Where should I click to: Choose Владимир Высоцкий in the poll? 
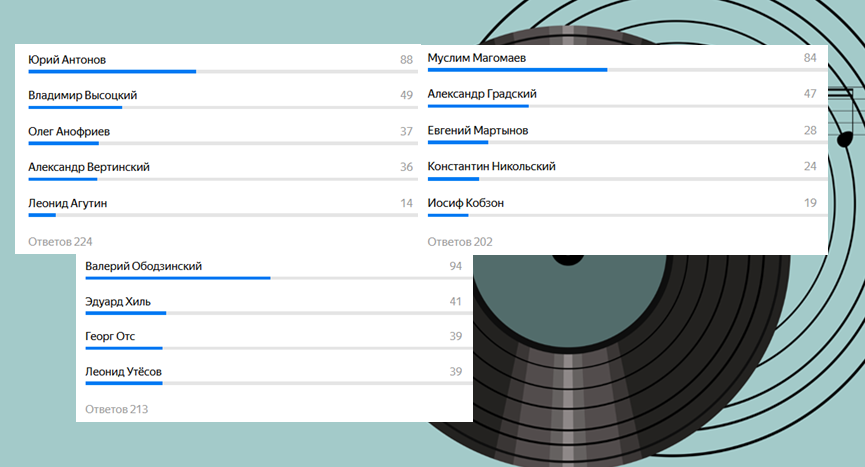click(x=223, y=99)
